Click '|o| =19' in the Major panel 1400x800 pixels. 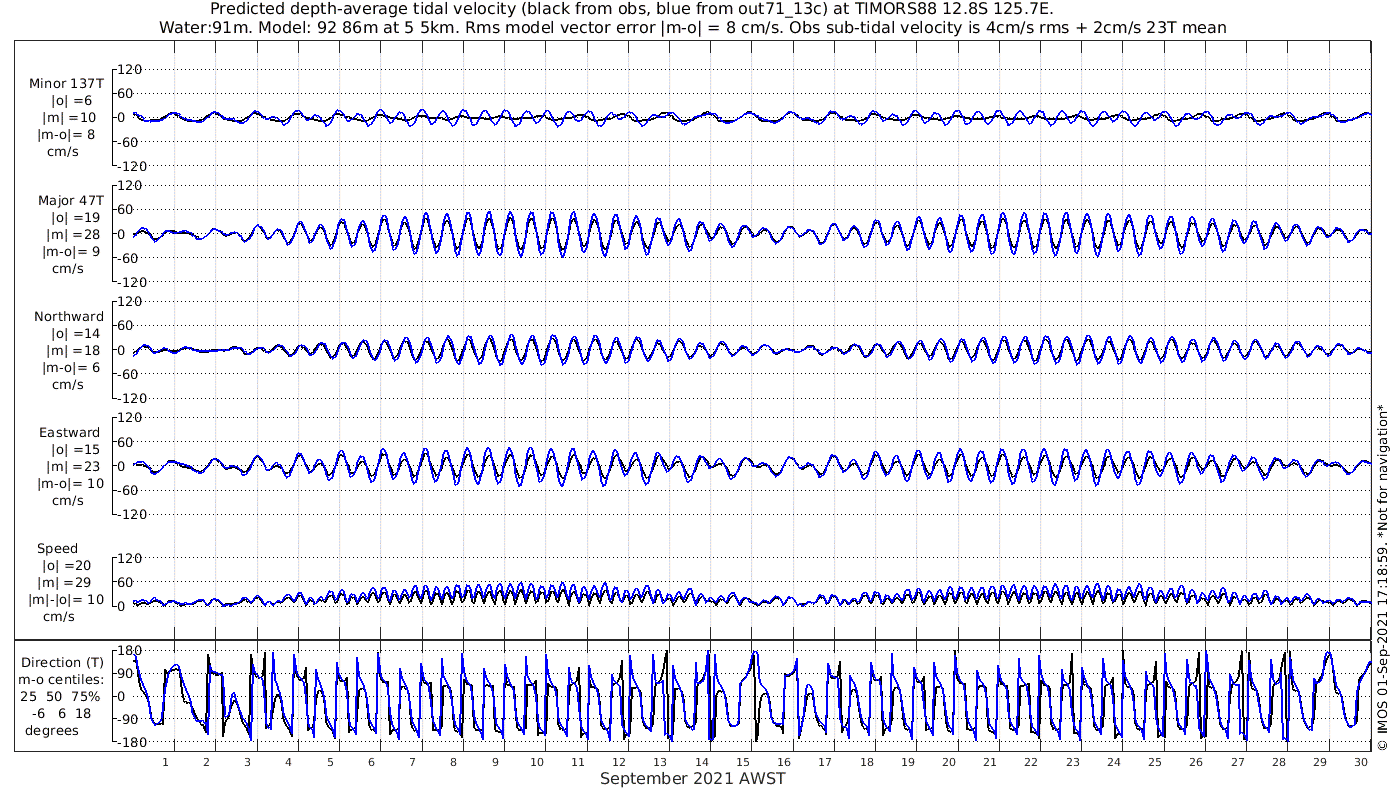[76, 217]
